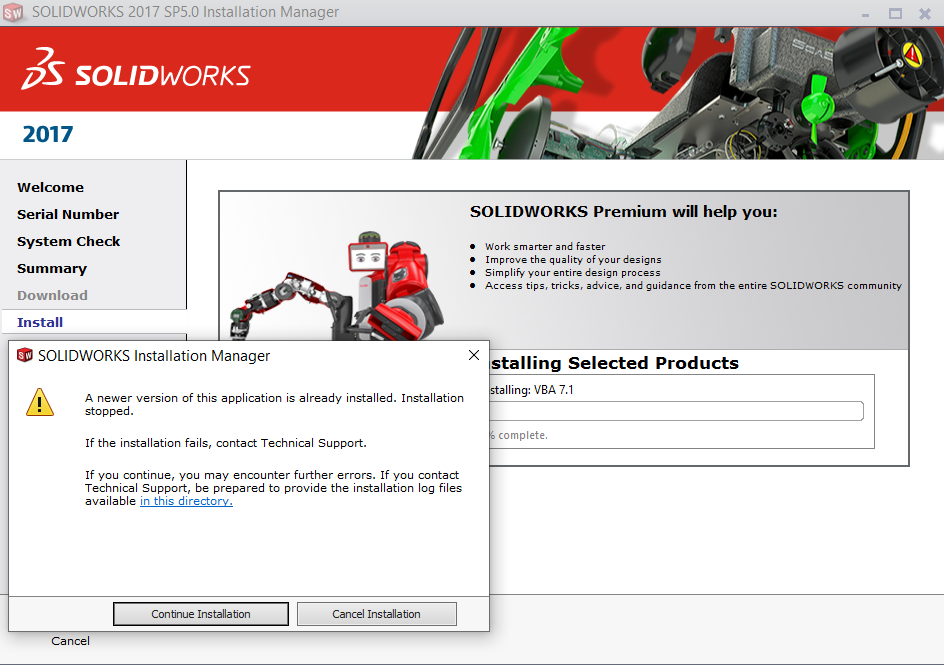Screen dimensions: 944x665
Task: Close the Installation Manager main window
Action: (x=925, y=13)
